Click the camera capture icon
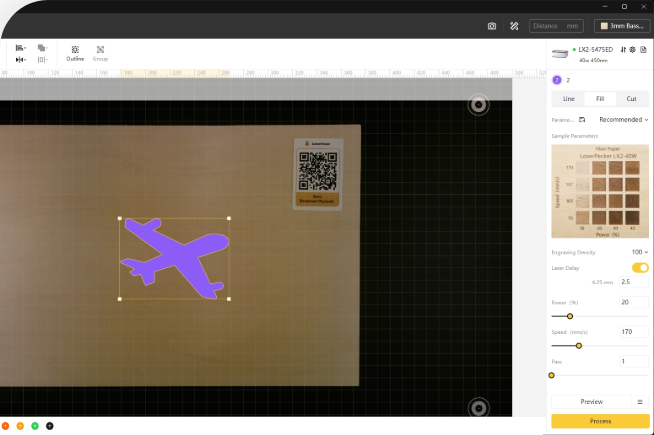654x435 pixels. [491, 26]
